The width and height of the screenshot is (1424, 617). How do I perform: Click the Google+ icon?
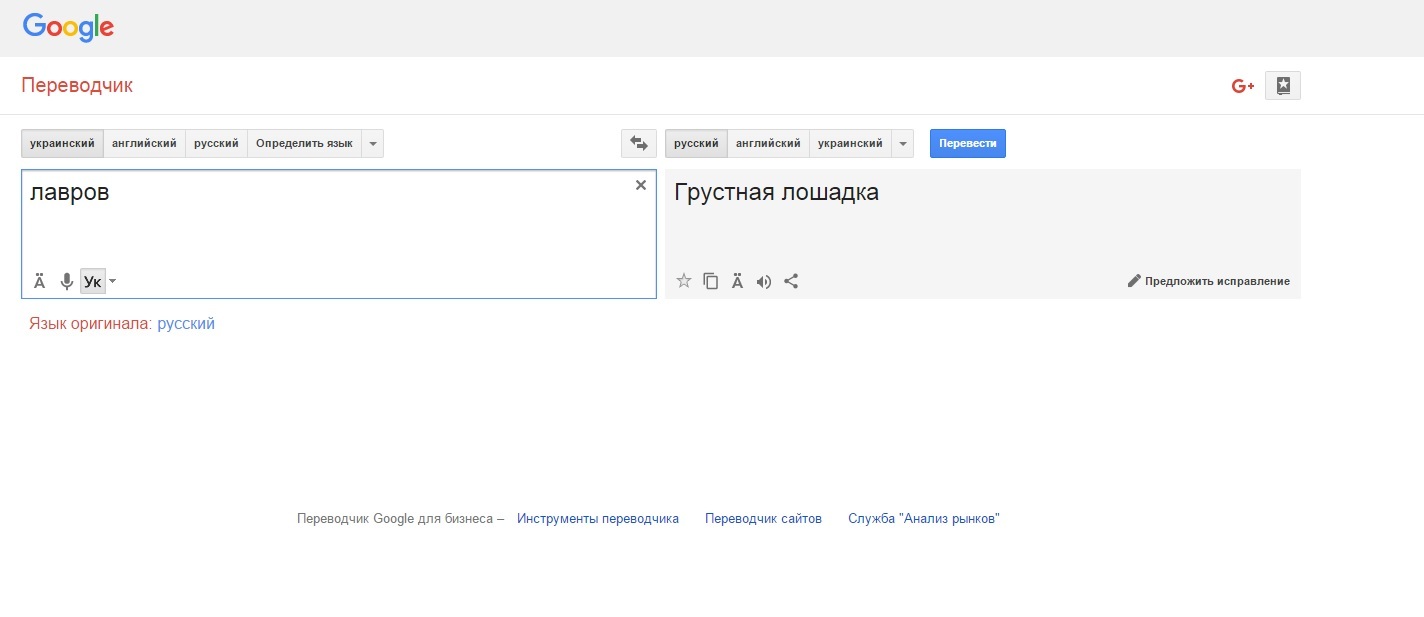click(x=1242, y=86)
